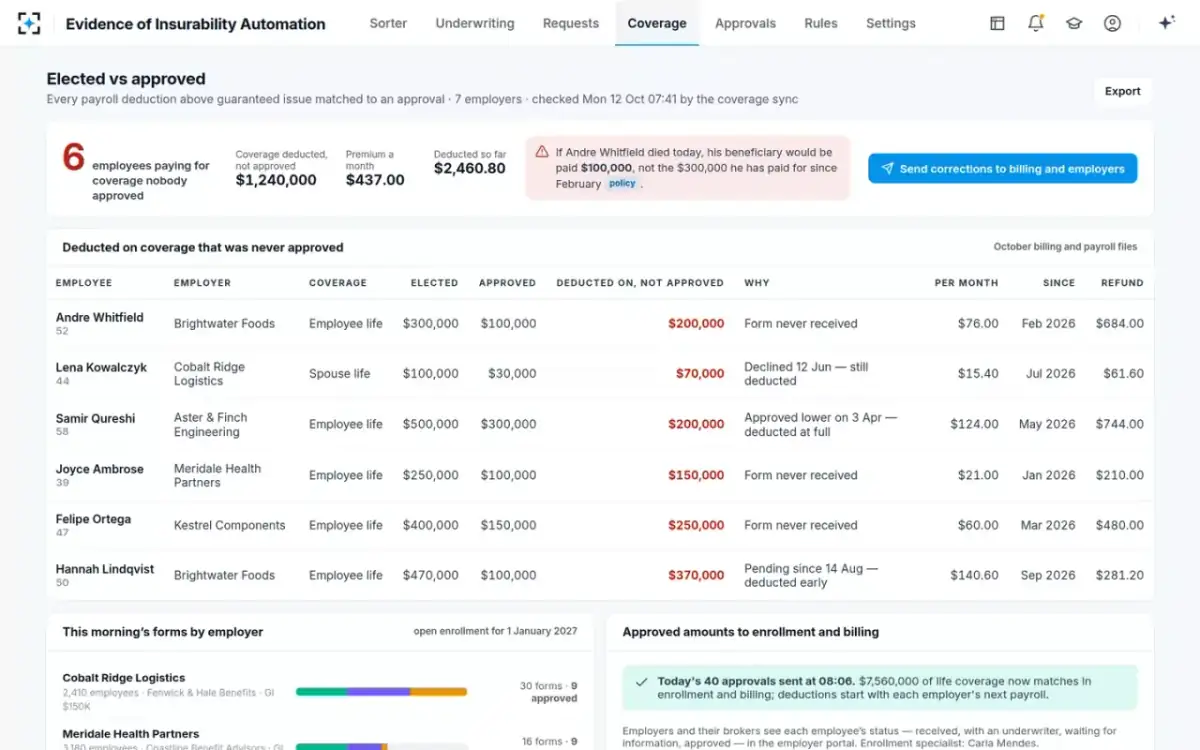The width and height of the screenshot is (1200, 750).
Task: Open the layout panel icon
Action: click(997, 23)
